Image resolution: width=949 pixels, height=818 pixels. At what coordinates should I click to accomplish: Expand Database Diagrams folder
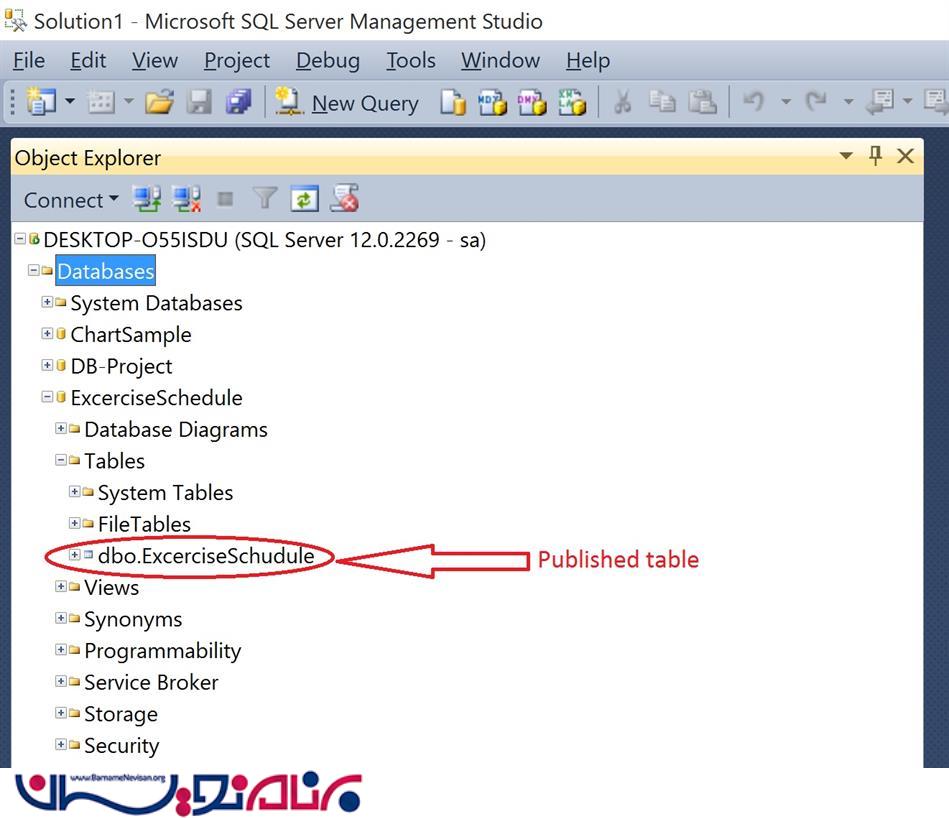click(61, 428)
